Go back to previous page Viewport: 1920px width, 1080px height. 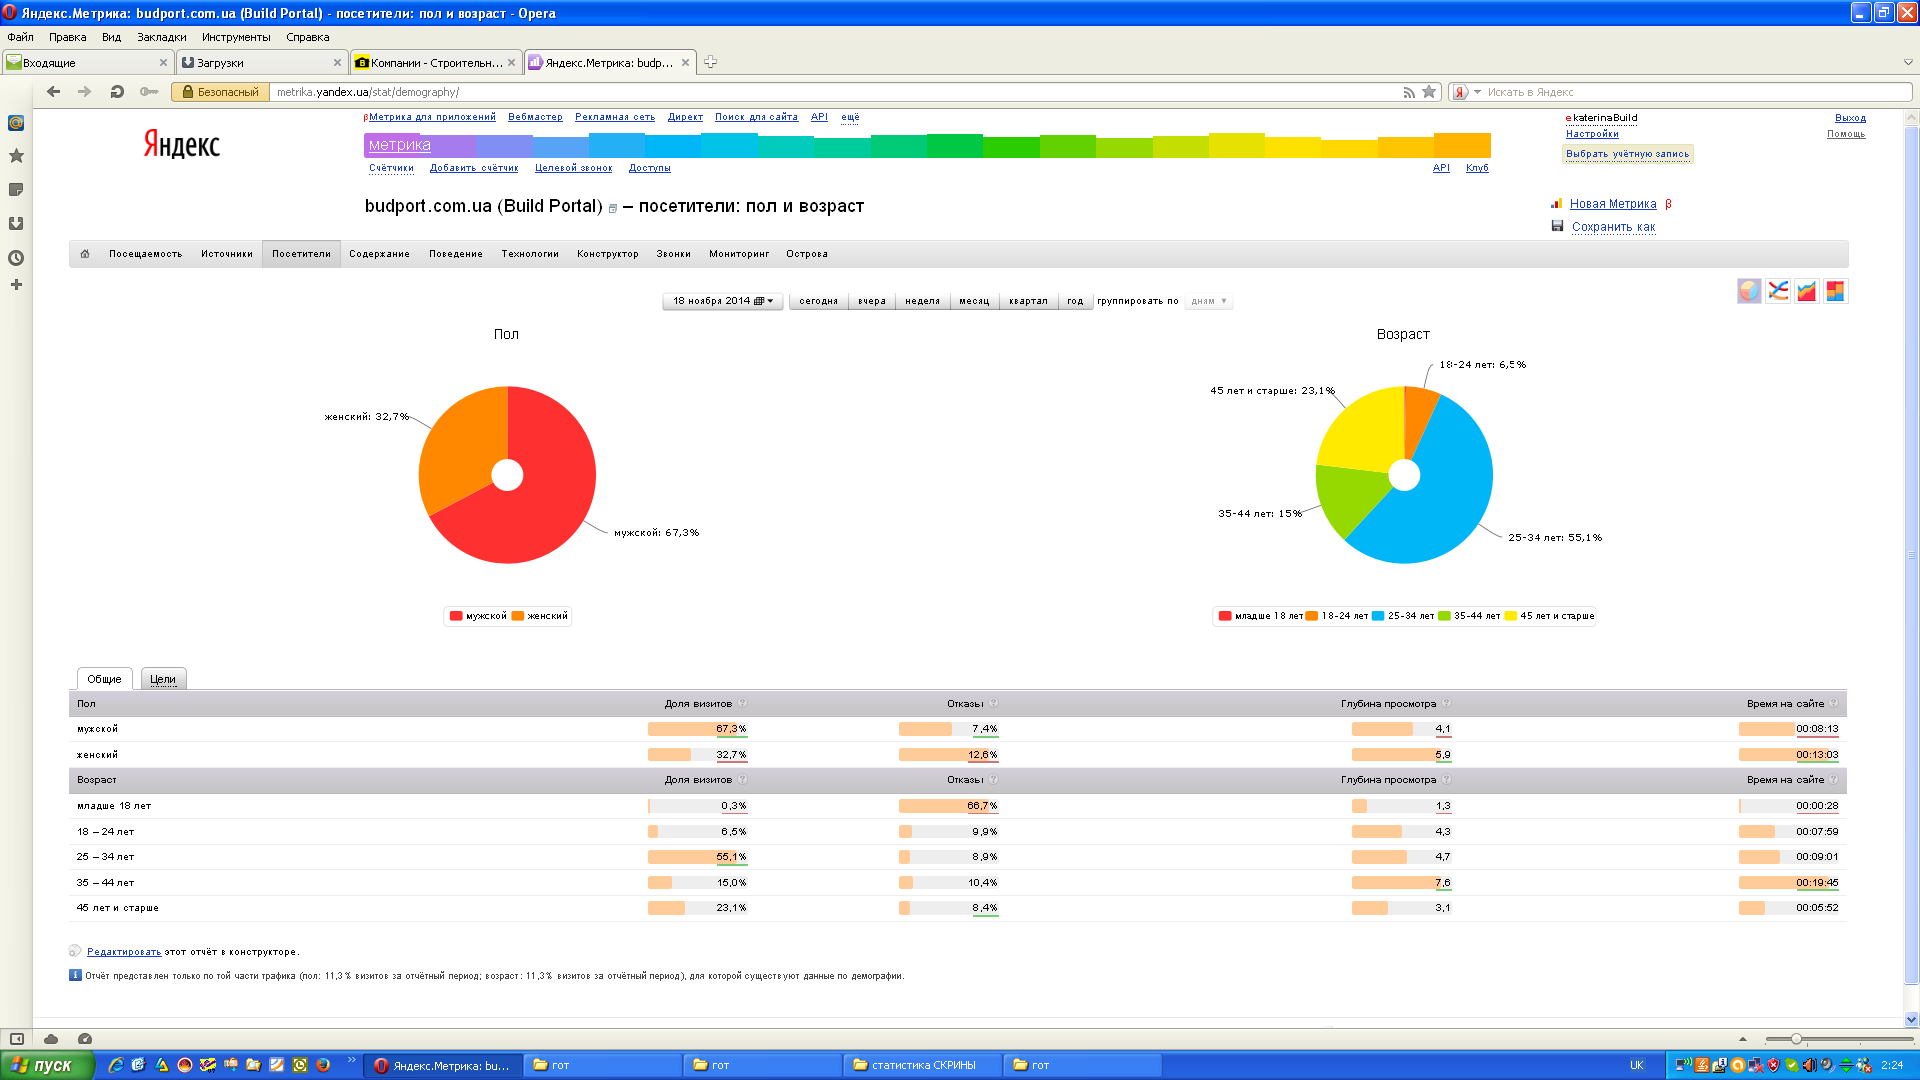[54, 92]
